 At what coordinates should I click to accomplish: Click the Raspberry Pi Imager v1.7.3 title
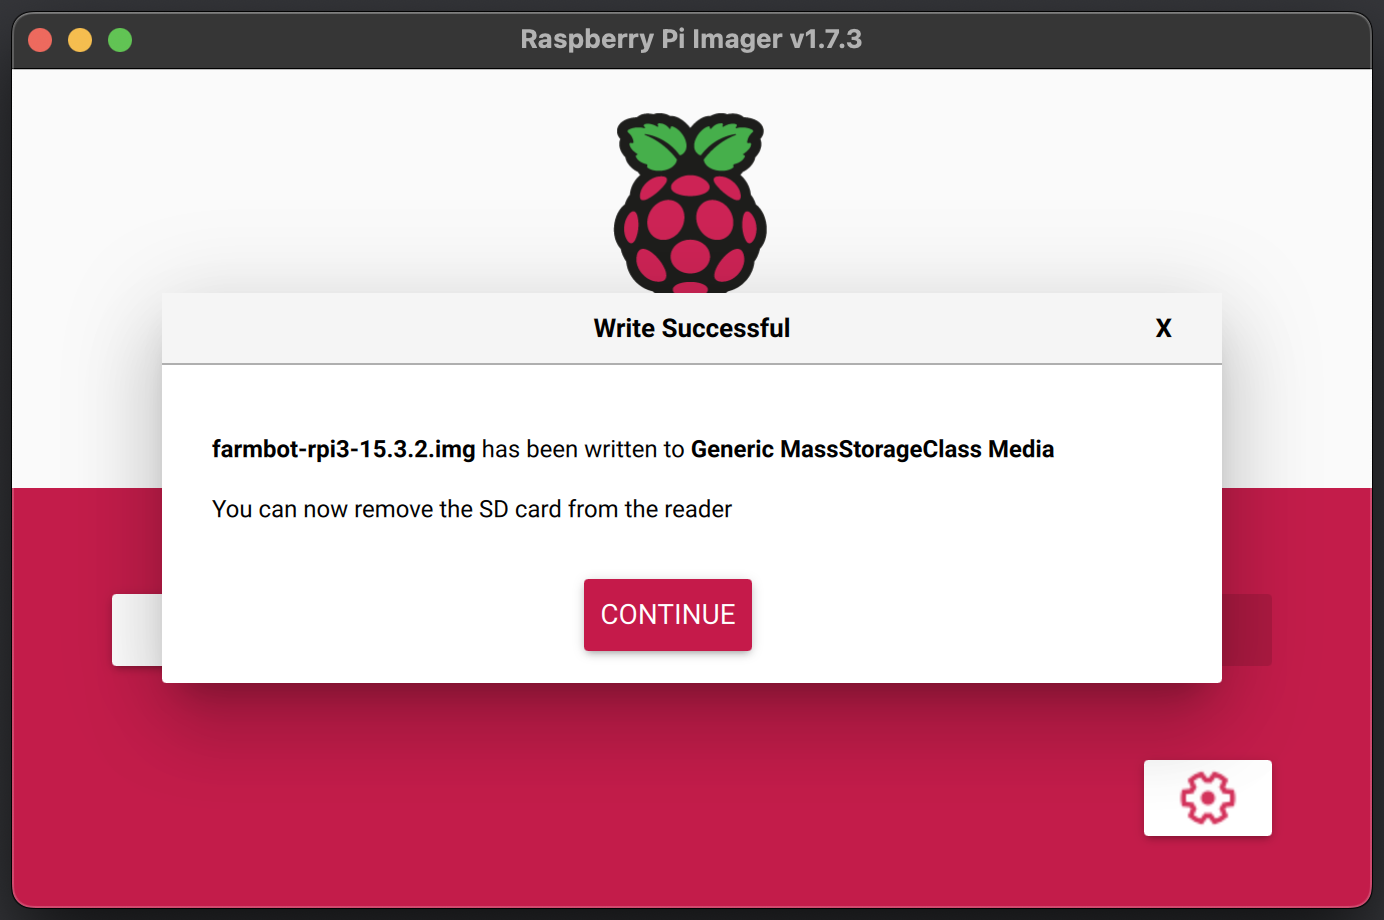pyautogui.click(x=691, y=39)
